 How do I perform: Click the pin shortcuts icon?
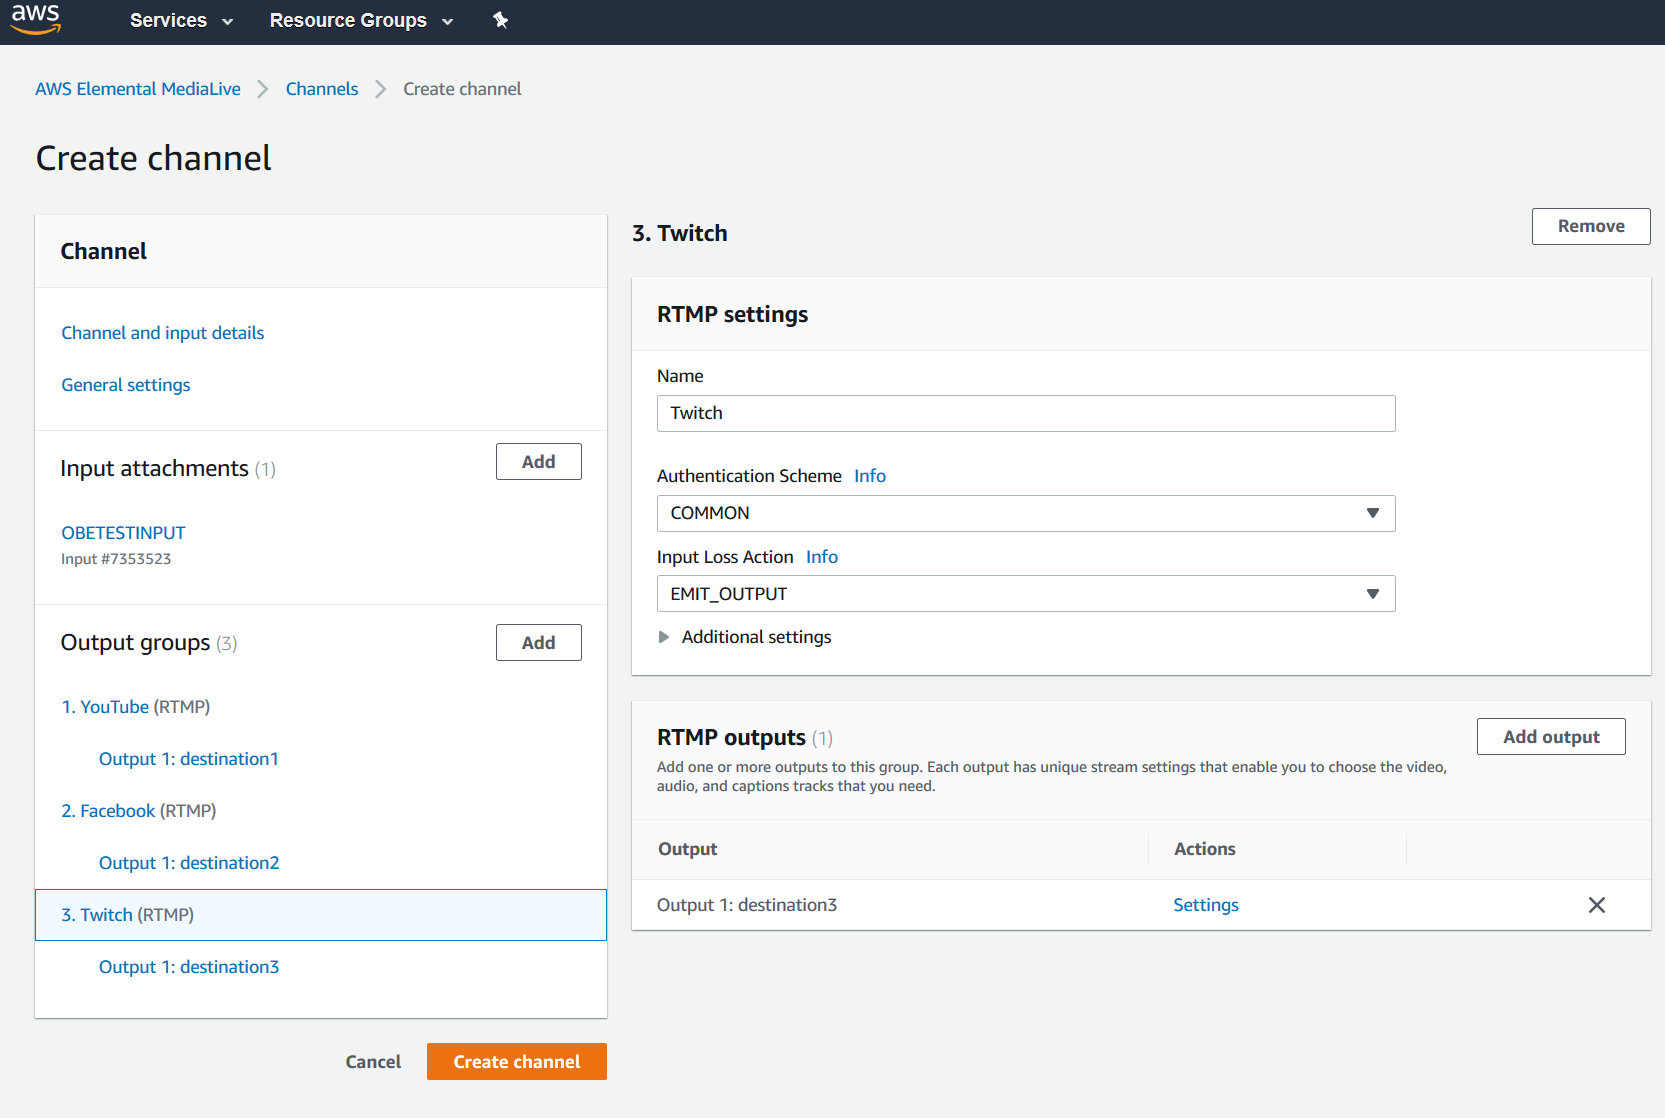click(500, 20)
